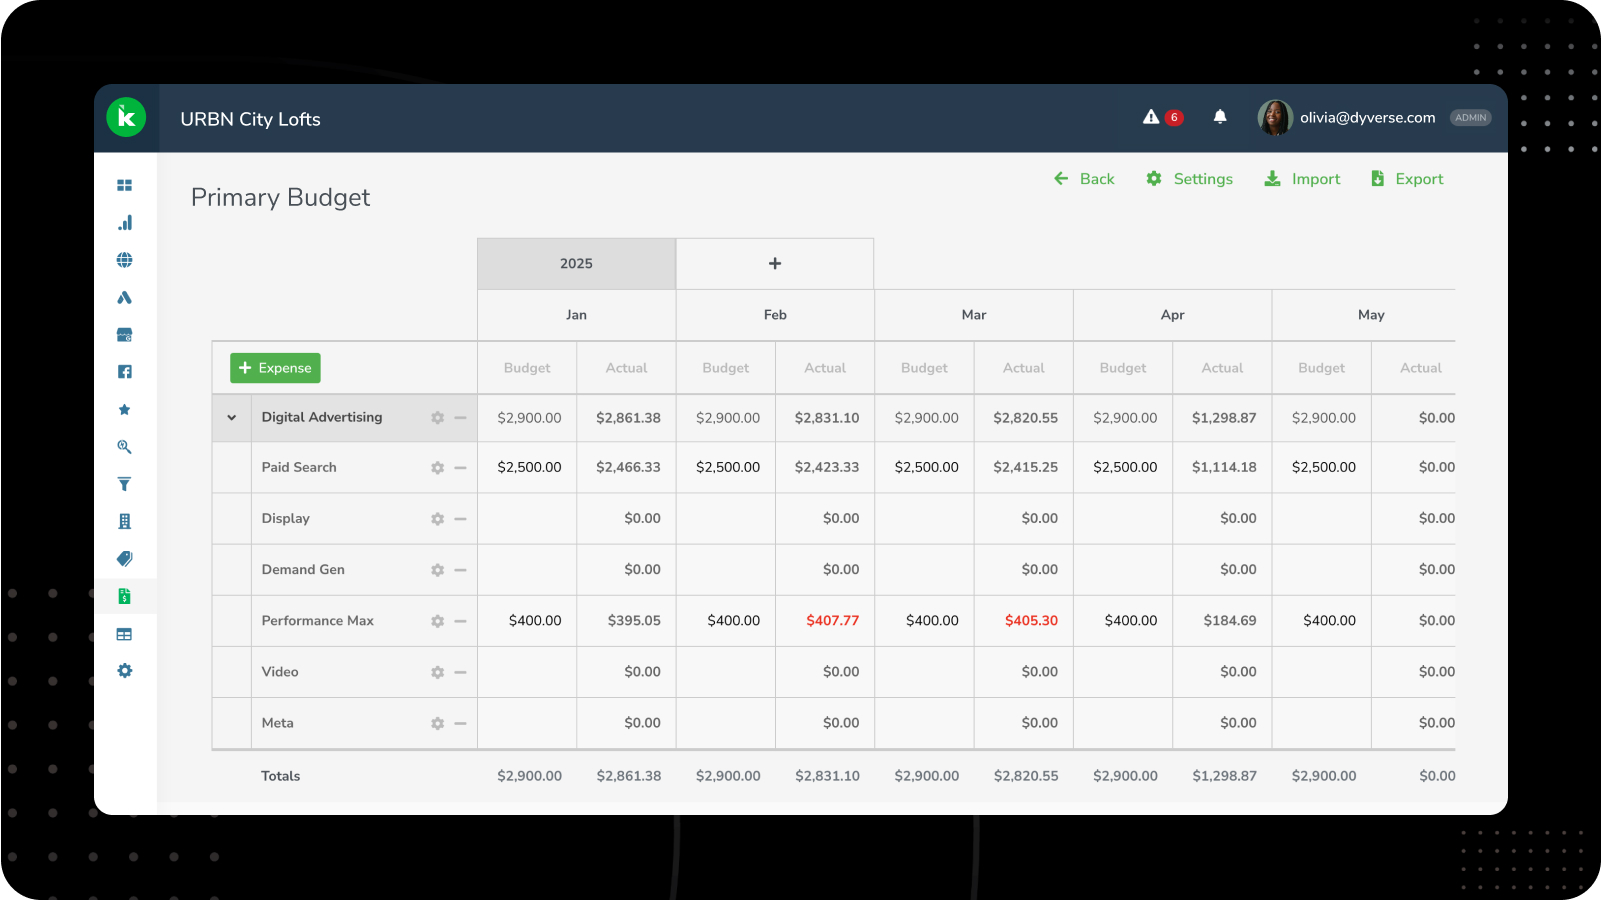
Task: Open the tag icon in the sidebar
Action: pos(124,558)
